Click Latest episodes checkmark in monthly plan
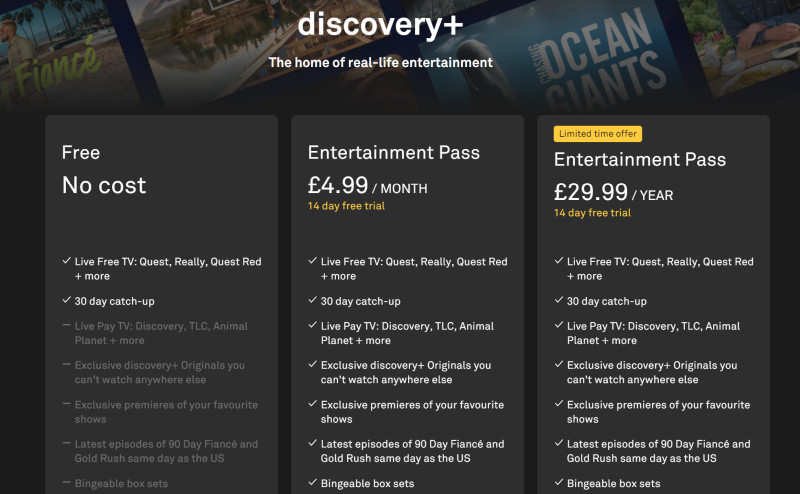Image resolution: width=800 pixels, height=494 pixels. pyautogui.click(x=313, y=443)
